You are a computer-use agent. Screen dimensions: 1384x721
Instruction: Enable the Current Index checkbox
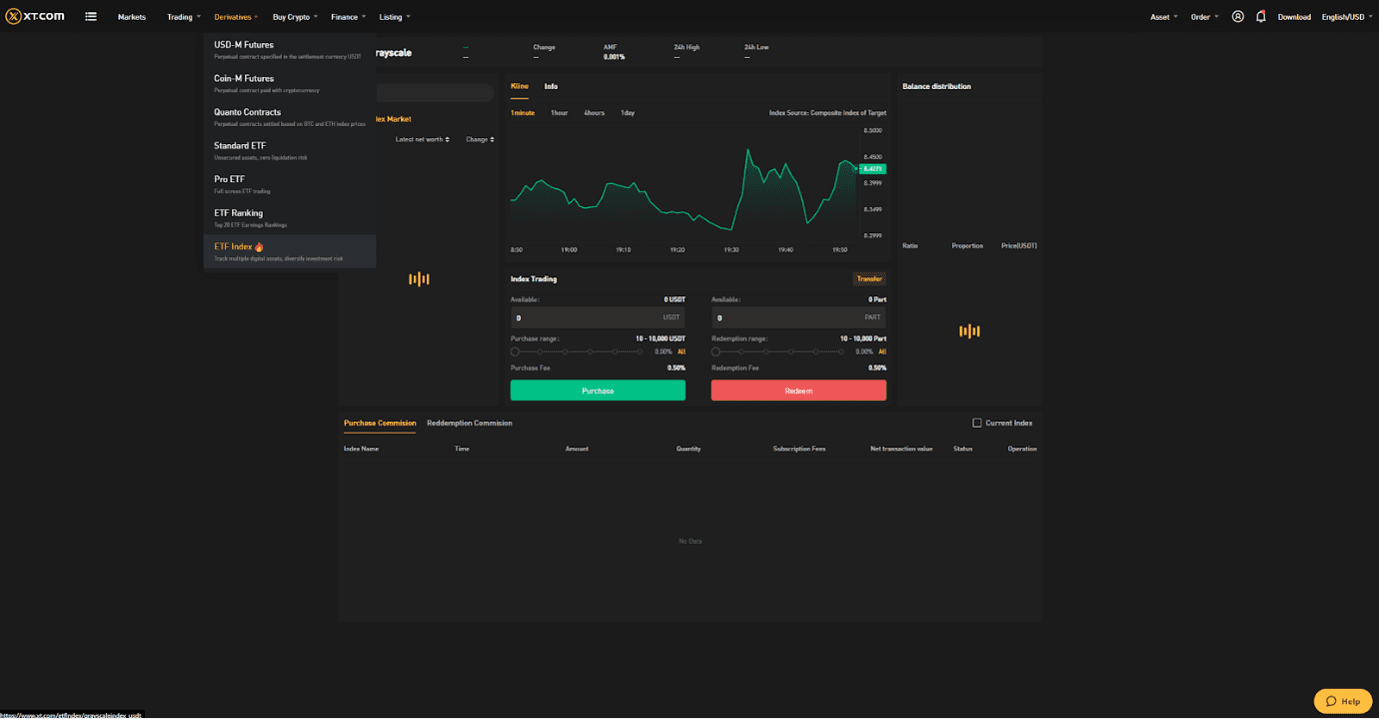[x=976, y=422]
